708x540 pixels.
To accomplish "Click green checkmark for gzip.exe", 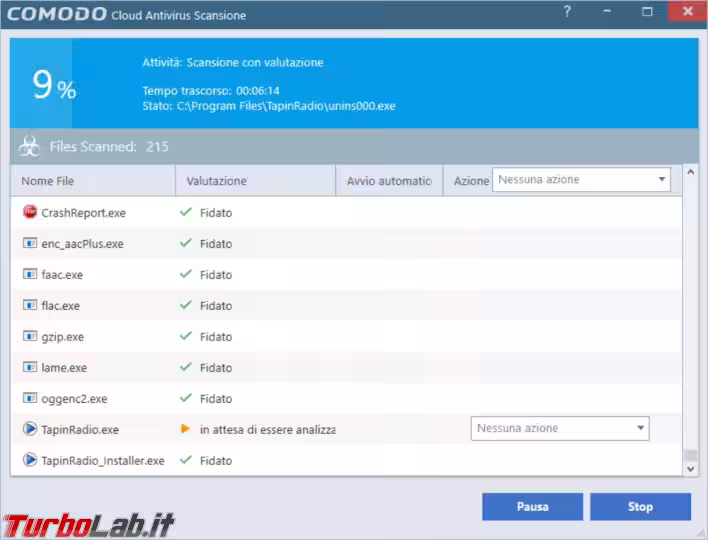I will (x=186, y=336).
